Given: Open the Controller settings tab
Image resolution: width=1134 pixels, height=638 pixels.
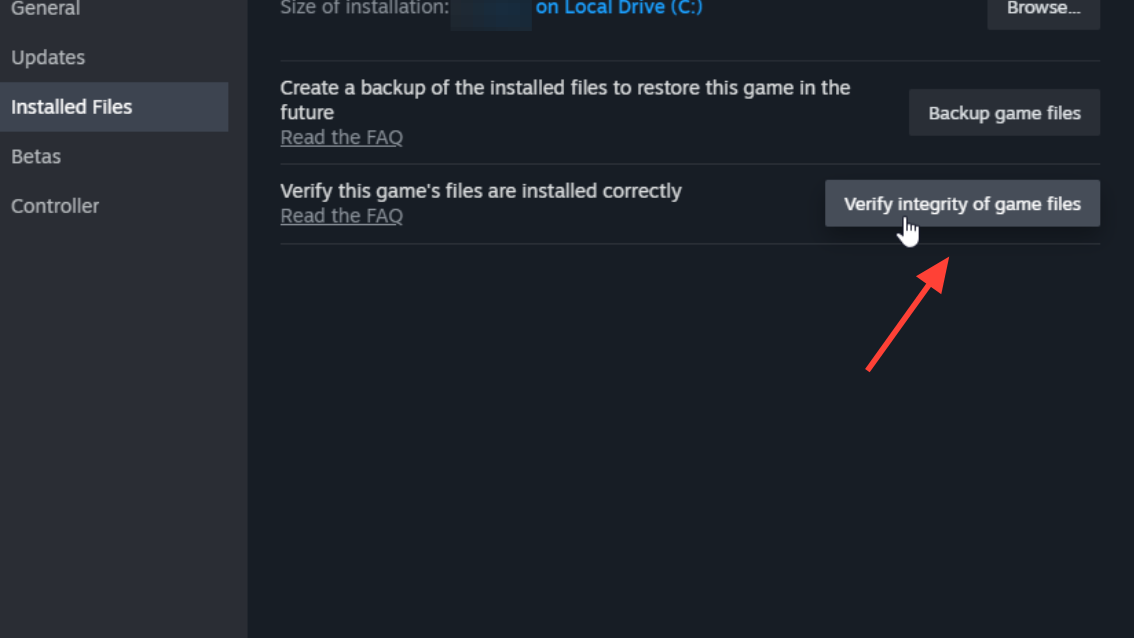Looking at the screenshot, I should coord(55,206).
